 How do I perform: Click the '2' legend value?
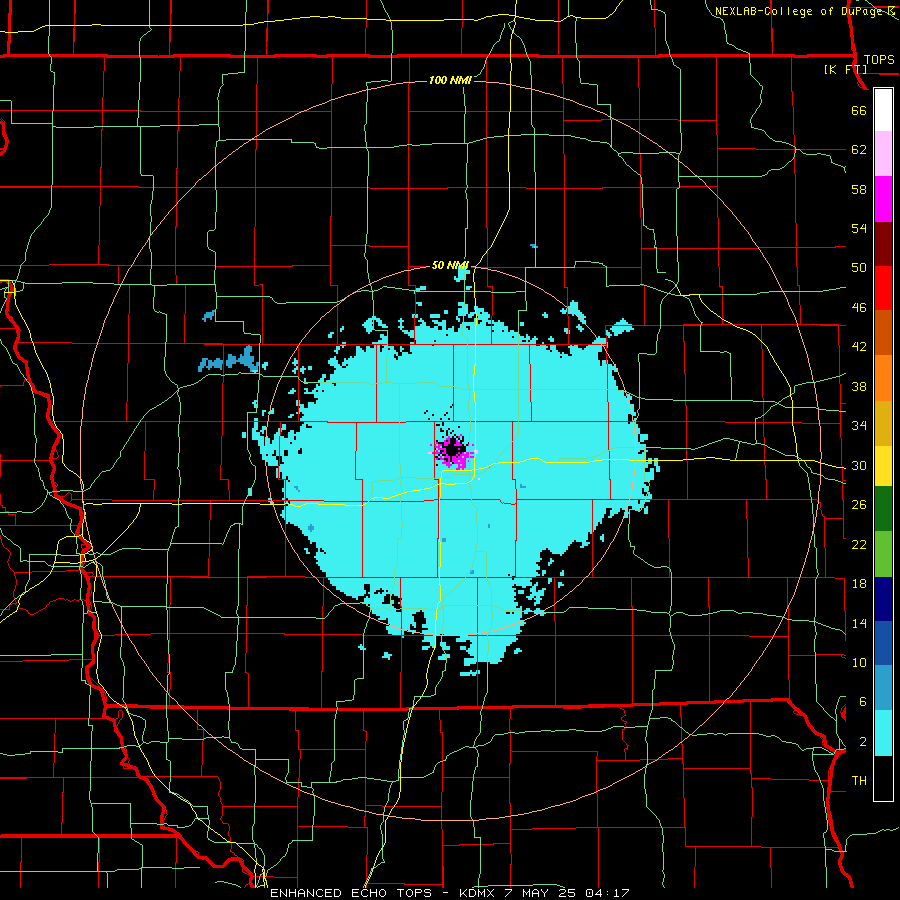pyautogui.click(x=862, y=741)
